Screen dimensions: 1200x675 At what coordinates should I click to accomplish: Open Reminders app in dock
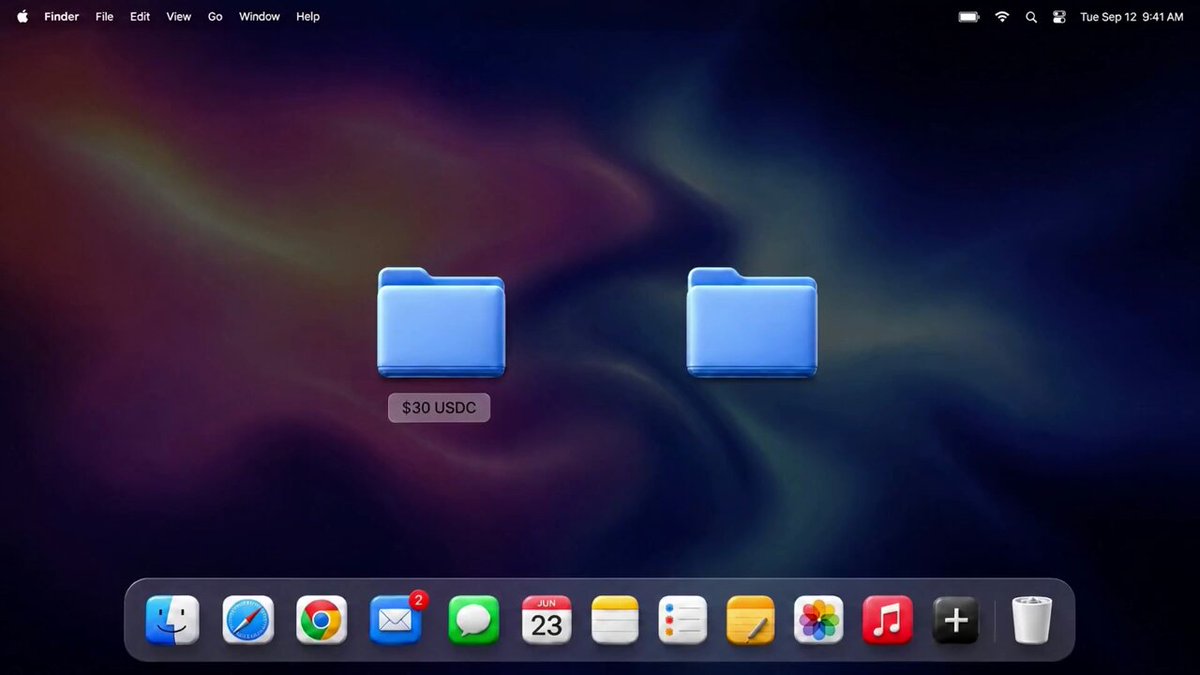pyautogui.click(x=682, y=620)
